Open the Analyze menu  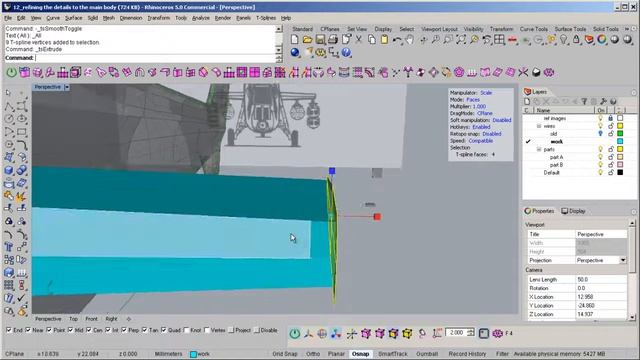[x=200, y=18]
